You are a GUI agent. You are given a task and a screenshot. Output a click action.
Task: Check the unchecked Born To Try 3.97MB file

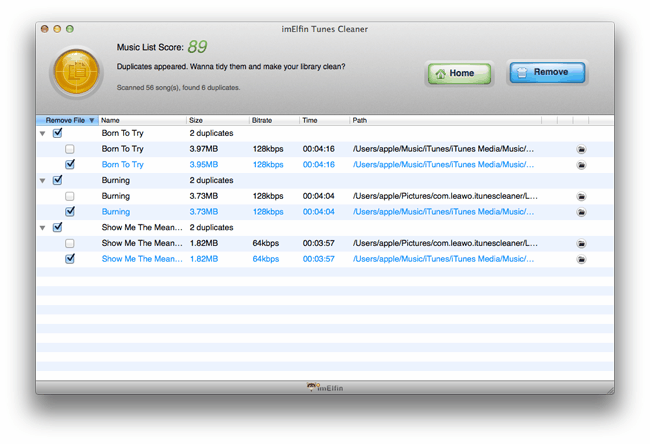(70, 149)
